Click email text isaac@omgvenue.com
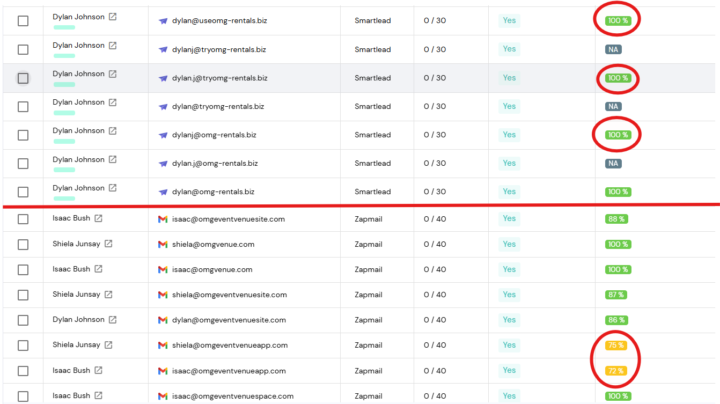Image resolution: width=720 pixels, height=404 pixels. (212, 270)
